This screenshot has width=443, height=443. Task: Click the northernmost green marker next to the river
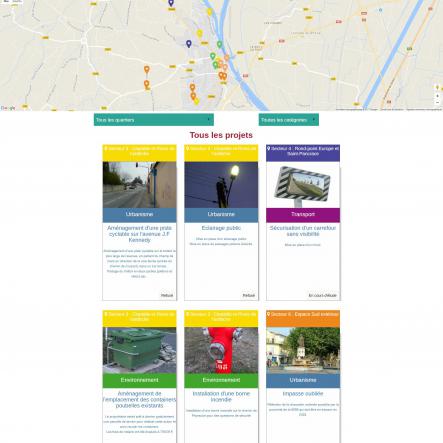point(220,44)
